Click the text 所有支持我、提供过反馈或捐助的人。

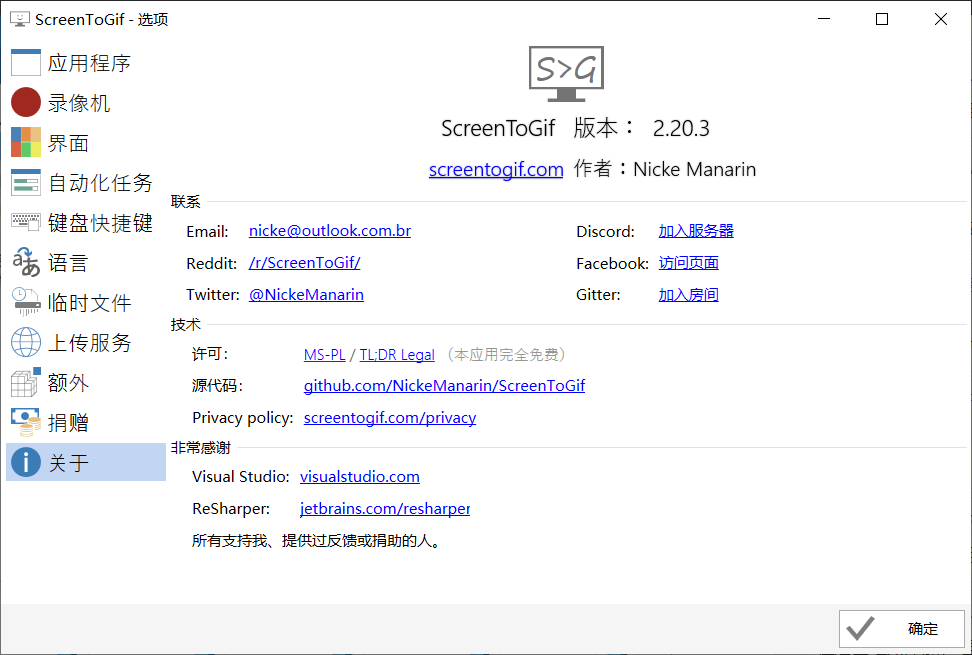pos(319,540)
